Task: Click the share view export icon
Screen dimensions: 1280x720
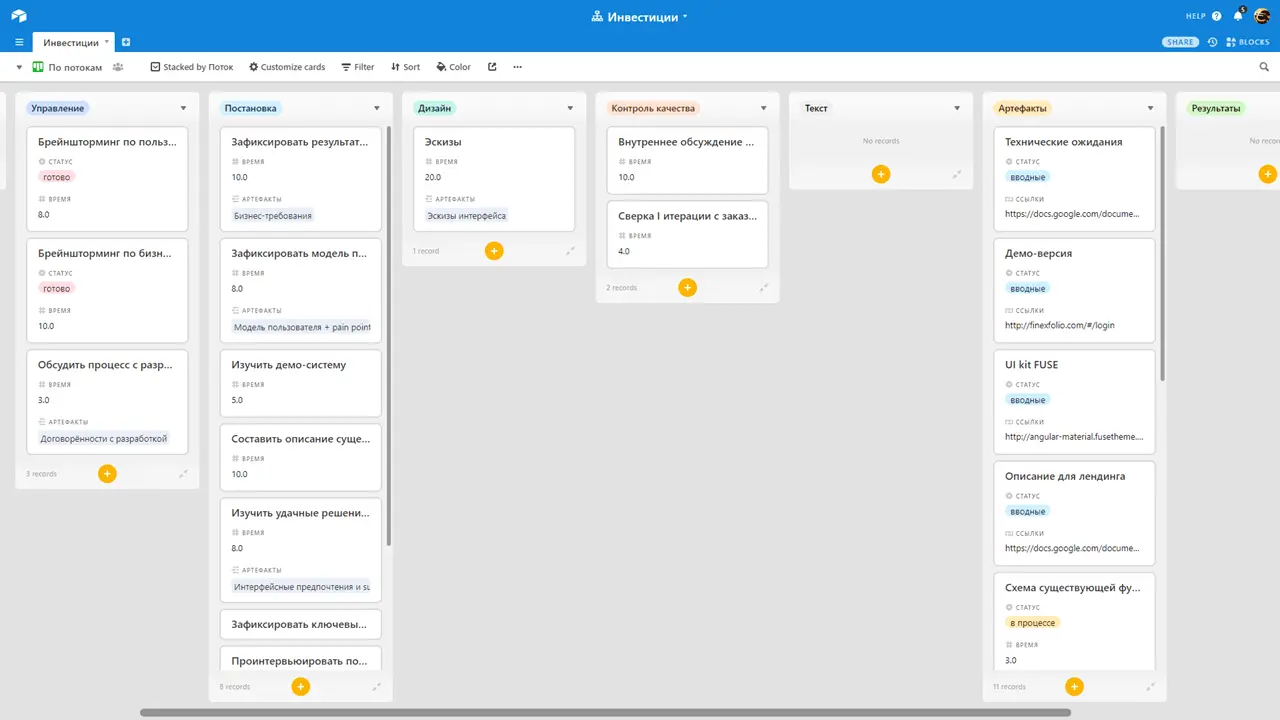Action: coord(492,67)
